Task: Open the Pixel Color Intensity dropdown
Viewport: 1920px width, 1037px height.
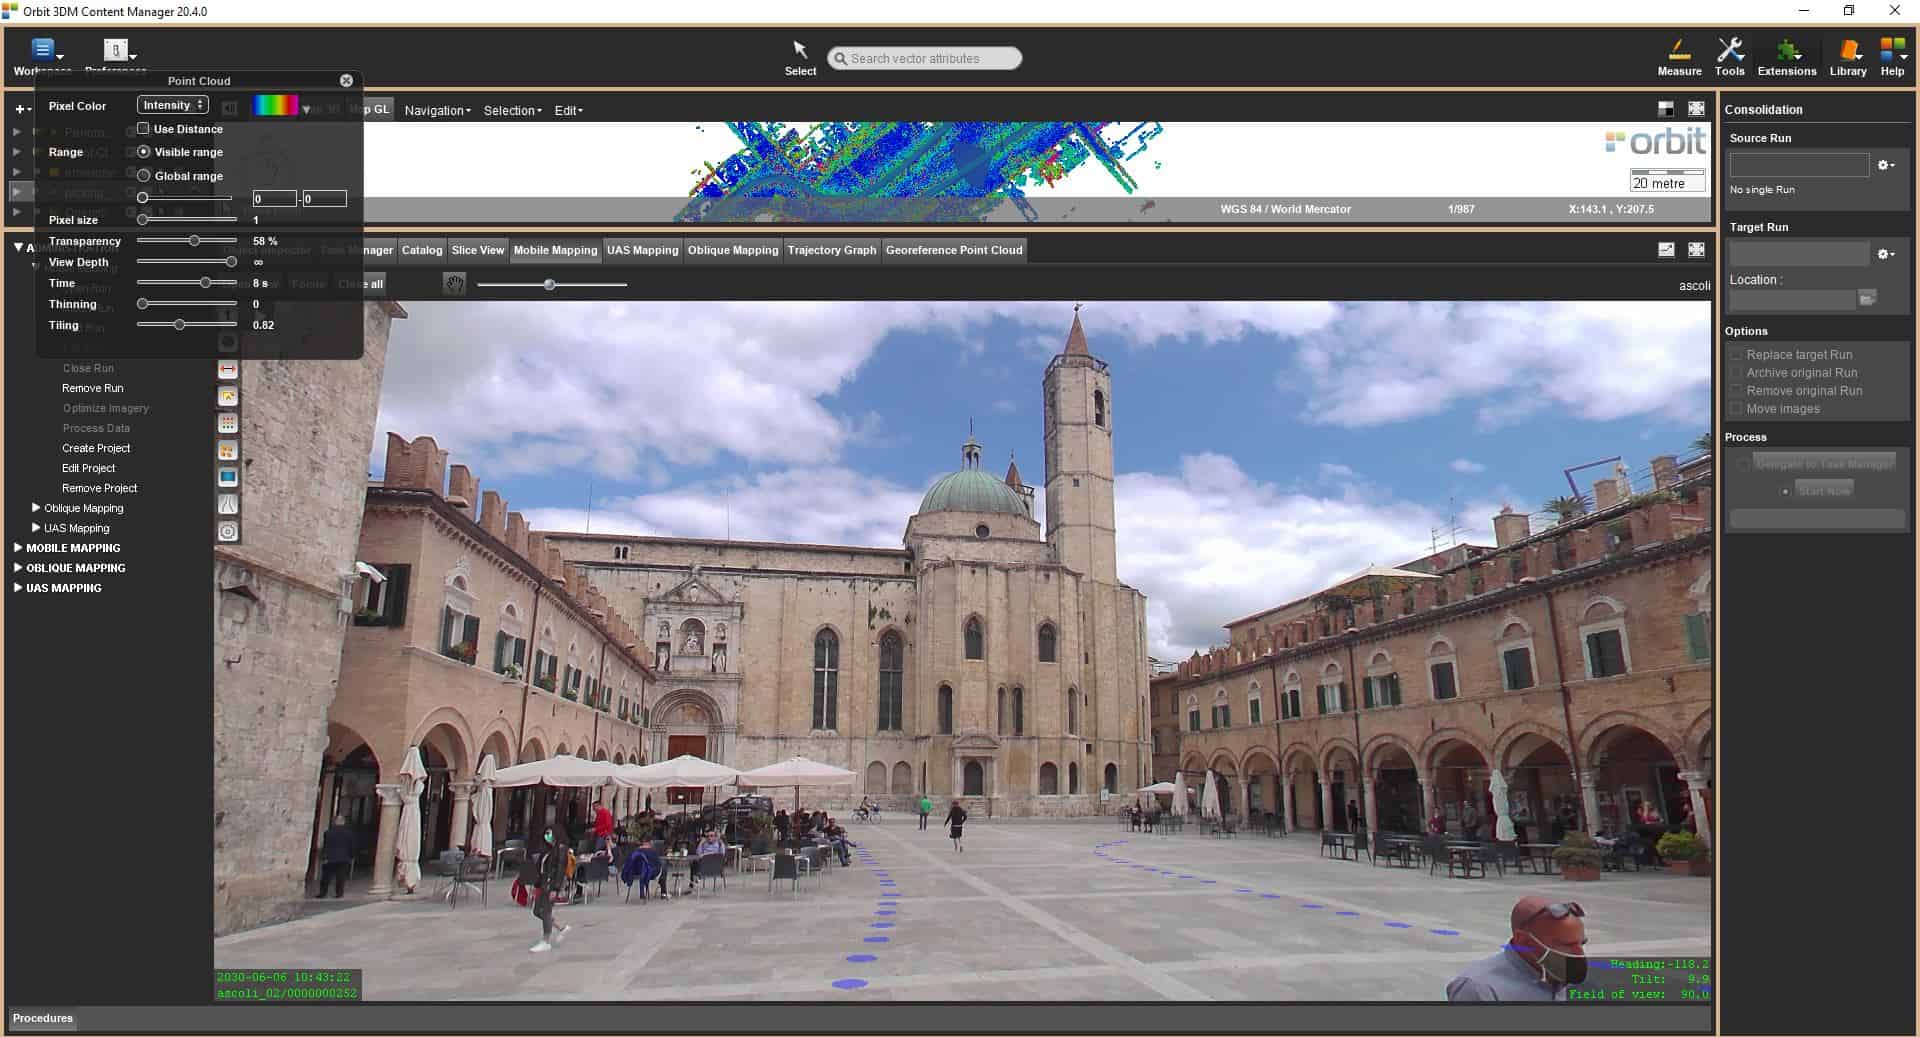Action: coord(172,105)
